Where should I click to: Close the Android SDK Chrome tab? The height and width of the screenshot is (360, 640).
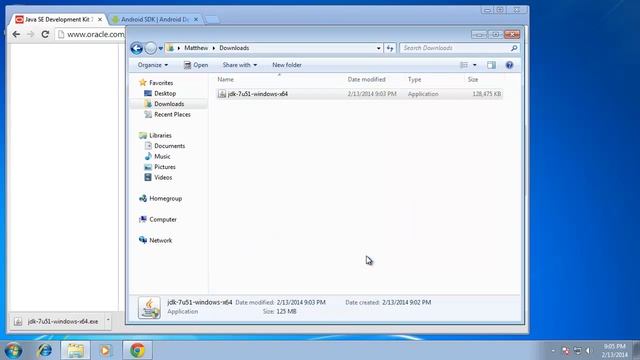click(x=196, y=20)
